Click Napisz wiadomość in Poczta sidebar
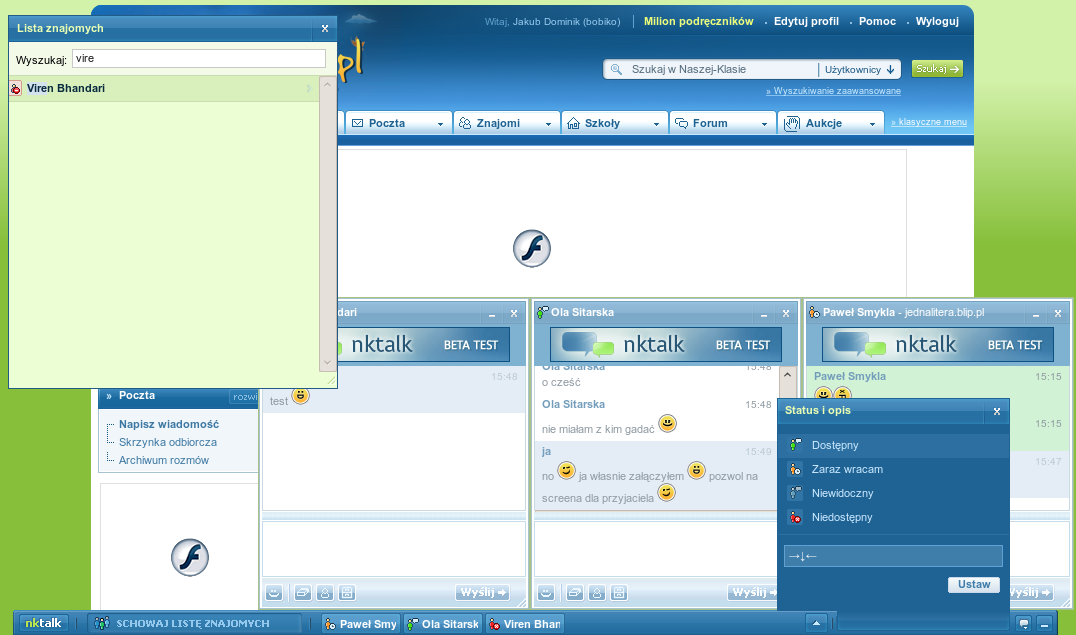Viewport: 1076px width, 635px height. coord(169,424)
